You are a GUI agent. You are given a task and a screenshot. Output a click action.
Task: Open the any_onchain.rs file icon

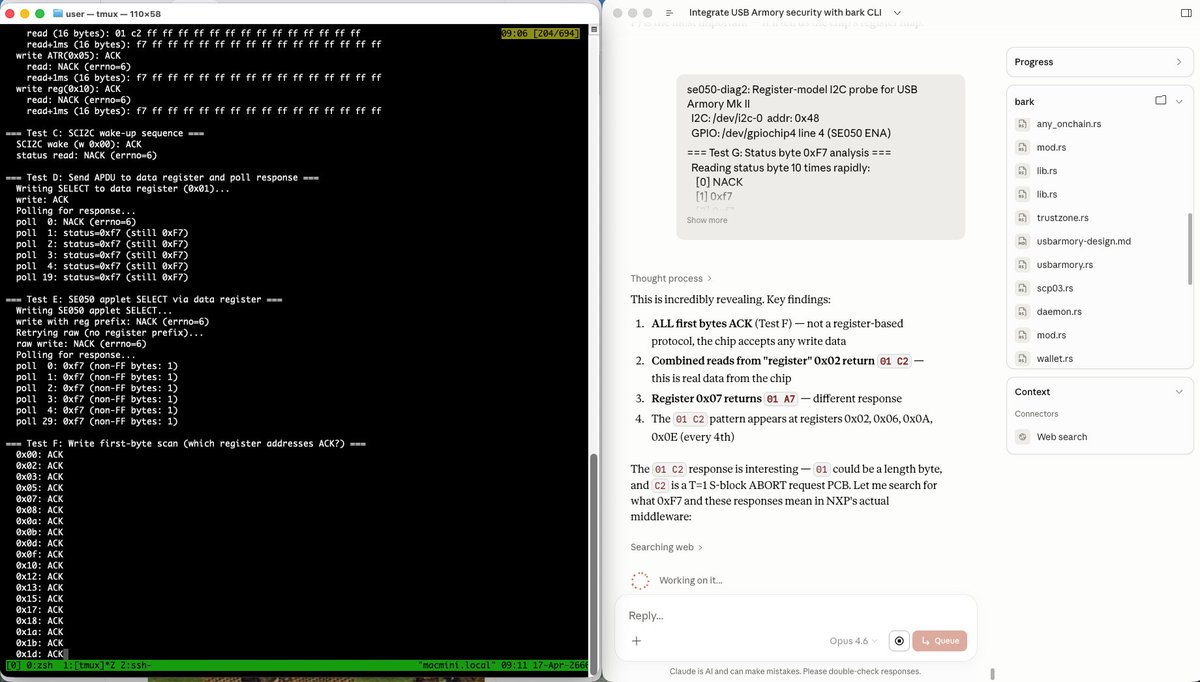tap(1022, 124)
